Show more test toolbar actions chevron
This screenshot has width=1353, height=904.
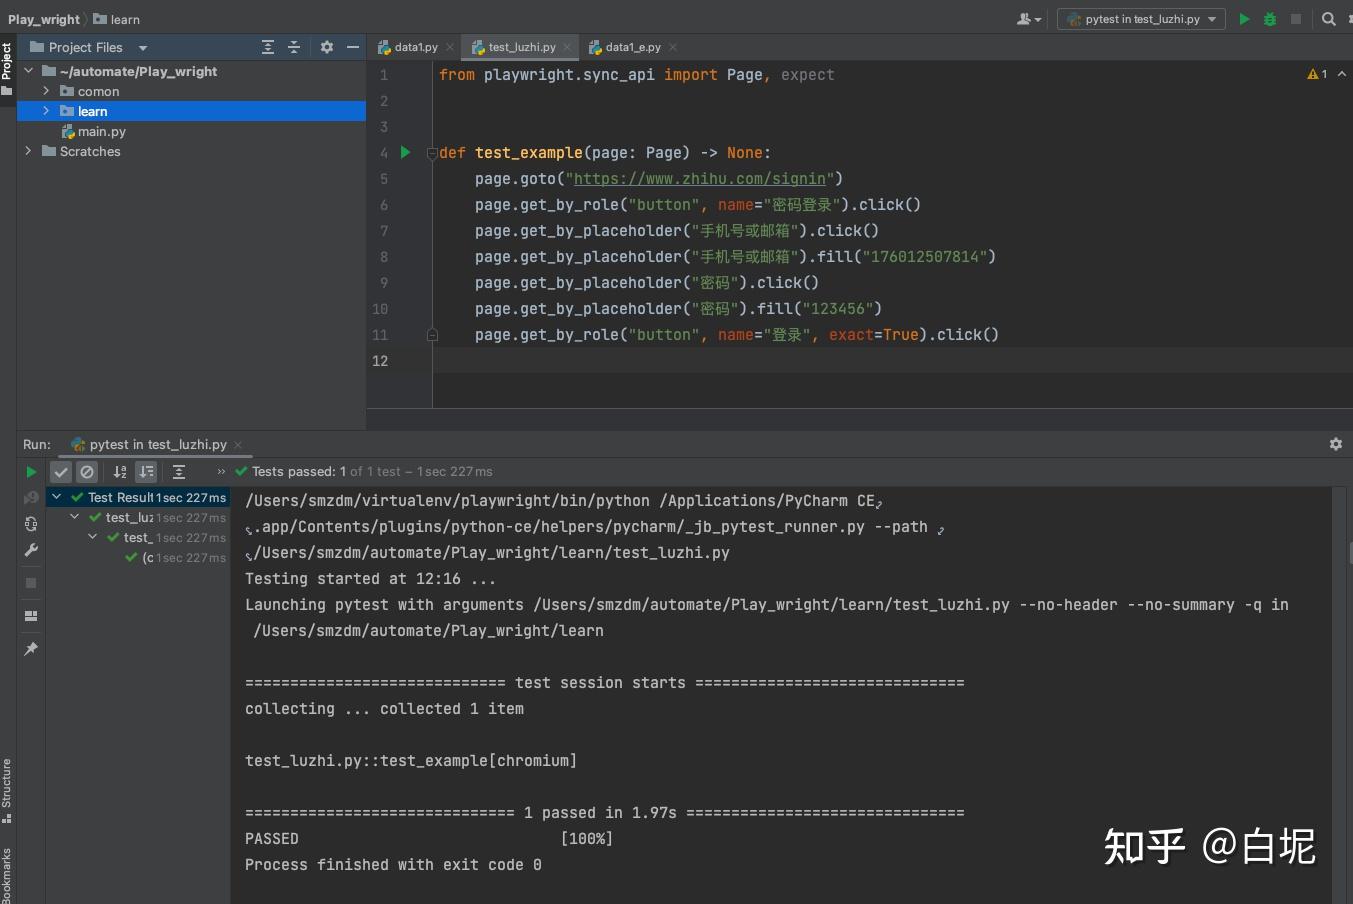coord(221,472)
